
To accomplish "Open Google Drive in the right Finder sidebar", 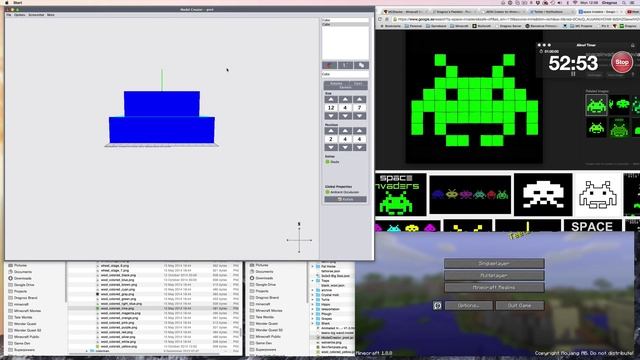I will [262, 284].
